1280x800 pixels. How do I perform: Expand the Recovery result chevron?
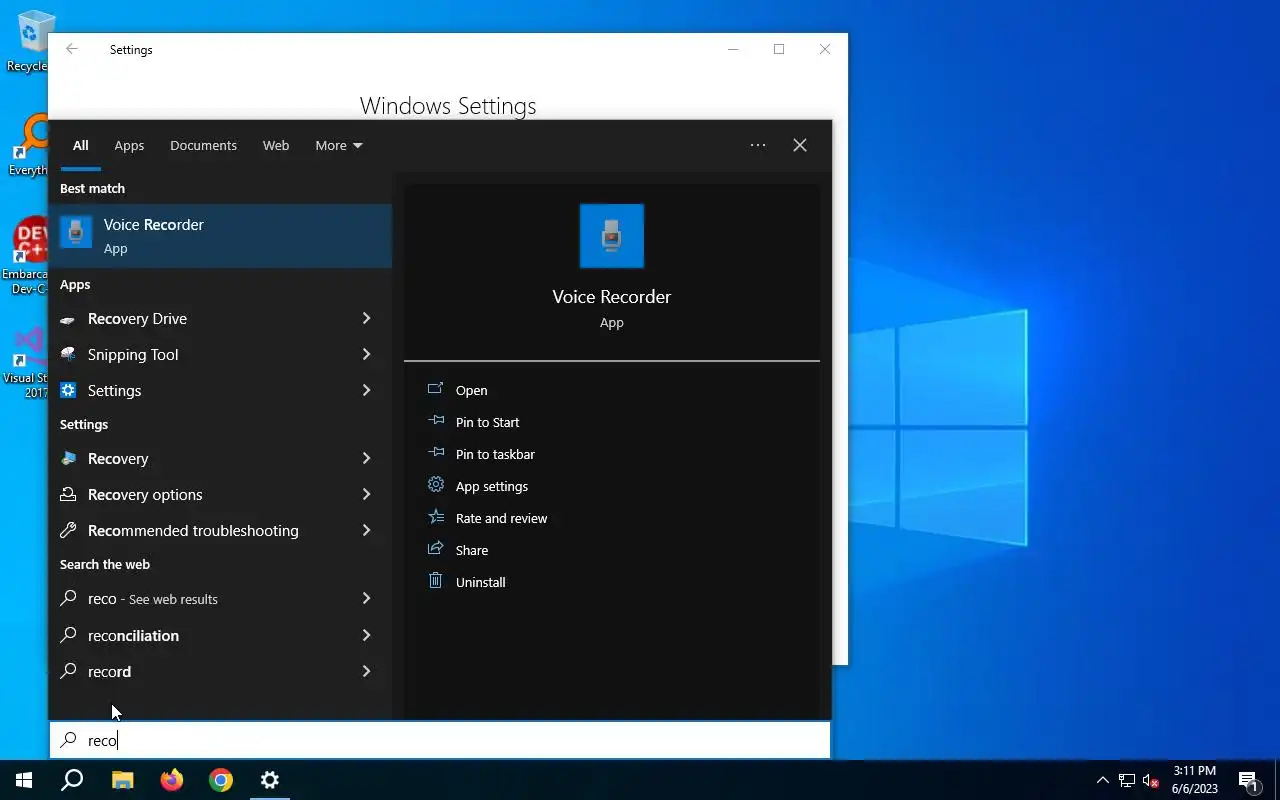(366, 458)
